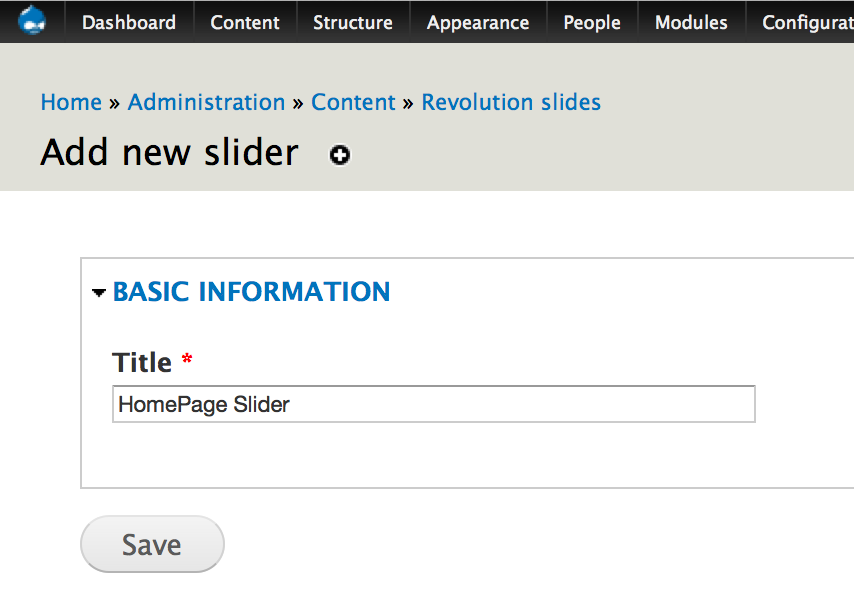Click the Add new slider heading
The image size is (854, 610).
[x=169, y=153]
